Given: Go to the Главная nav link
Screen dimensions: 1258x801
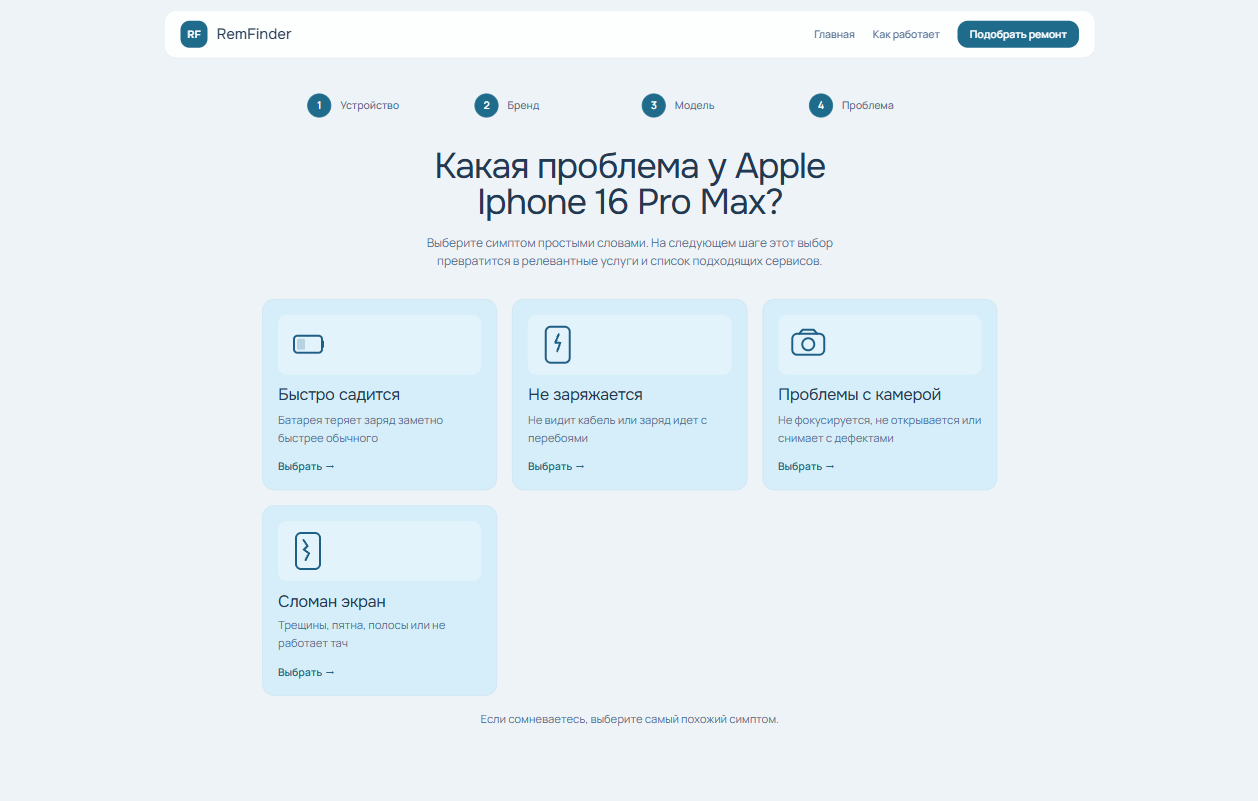Looking at the screenshot, I should (x=834, y=34).
